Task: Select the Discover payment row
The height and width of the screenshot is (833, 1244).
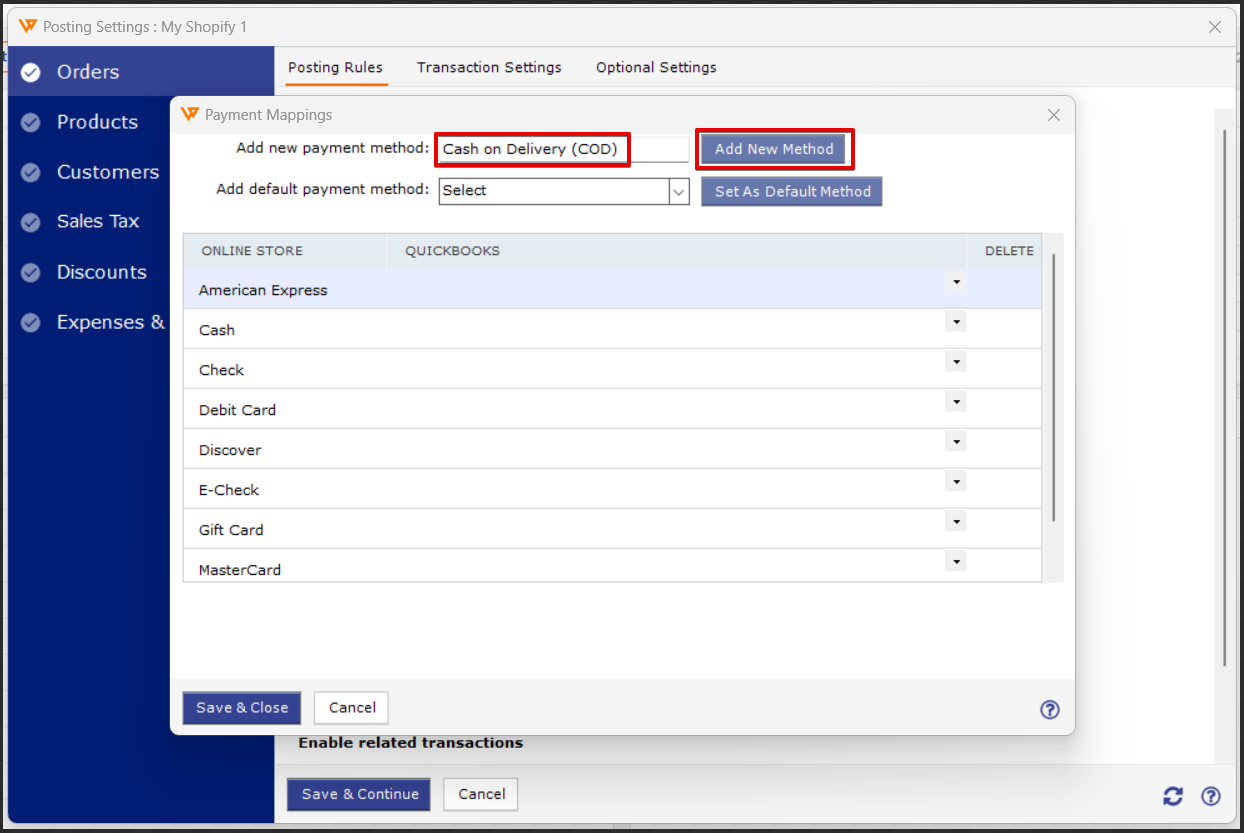Action: pos(612,449)
